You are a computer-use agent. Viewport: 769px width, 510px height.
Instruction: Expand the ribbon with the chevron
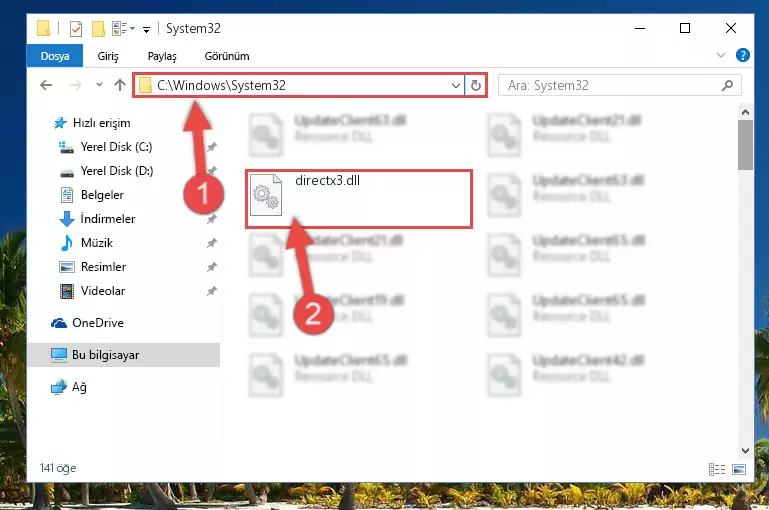[720, 55]
